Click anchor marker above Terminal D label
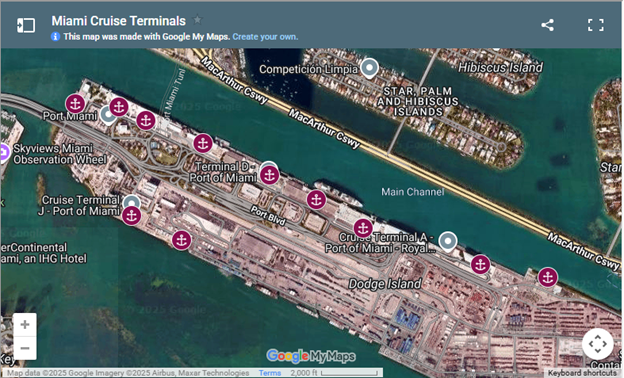 click(203, 143)
